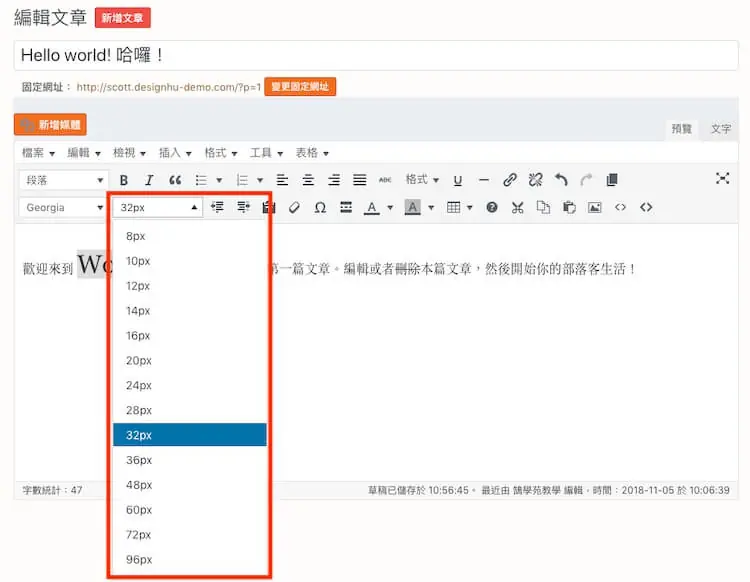Insert horizontal line
The image size is (750, 582).
point(484,180)
